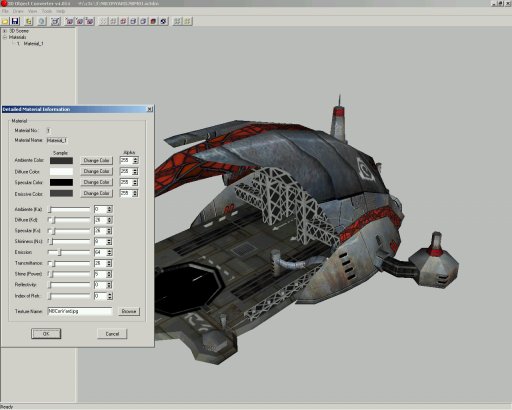Click the yellow-green tree structure toolbar icon
The width and height of the screenshot is (512, 410).
(x=29, y=21)
